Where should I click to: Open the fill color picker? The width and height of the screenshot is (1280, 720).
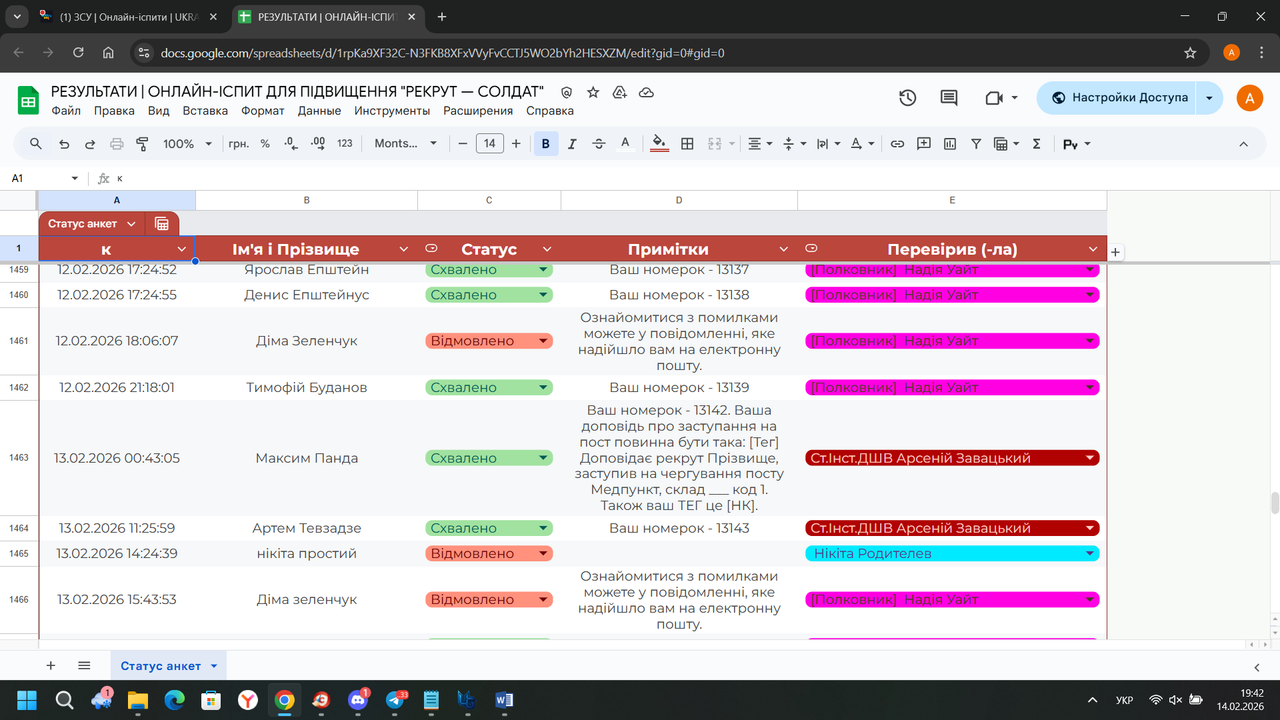(x=659, y=144)
